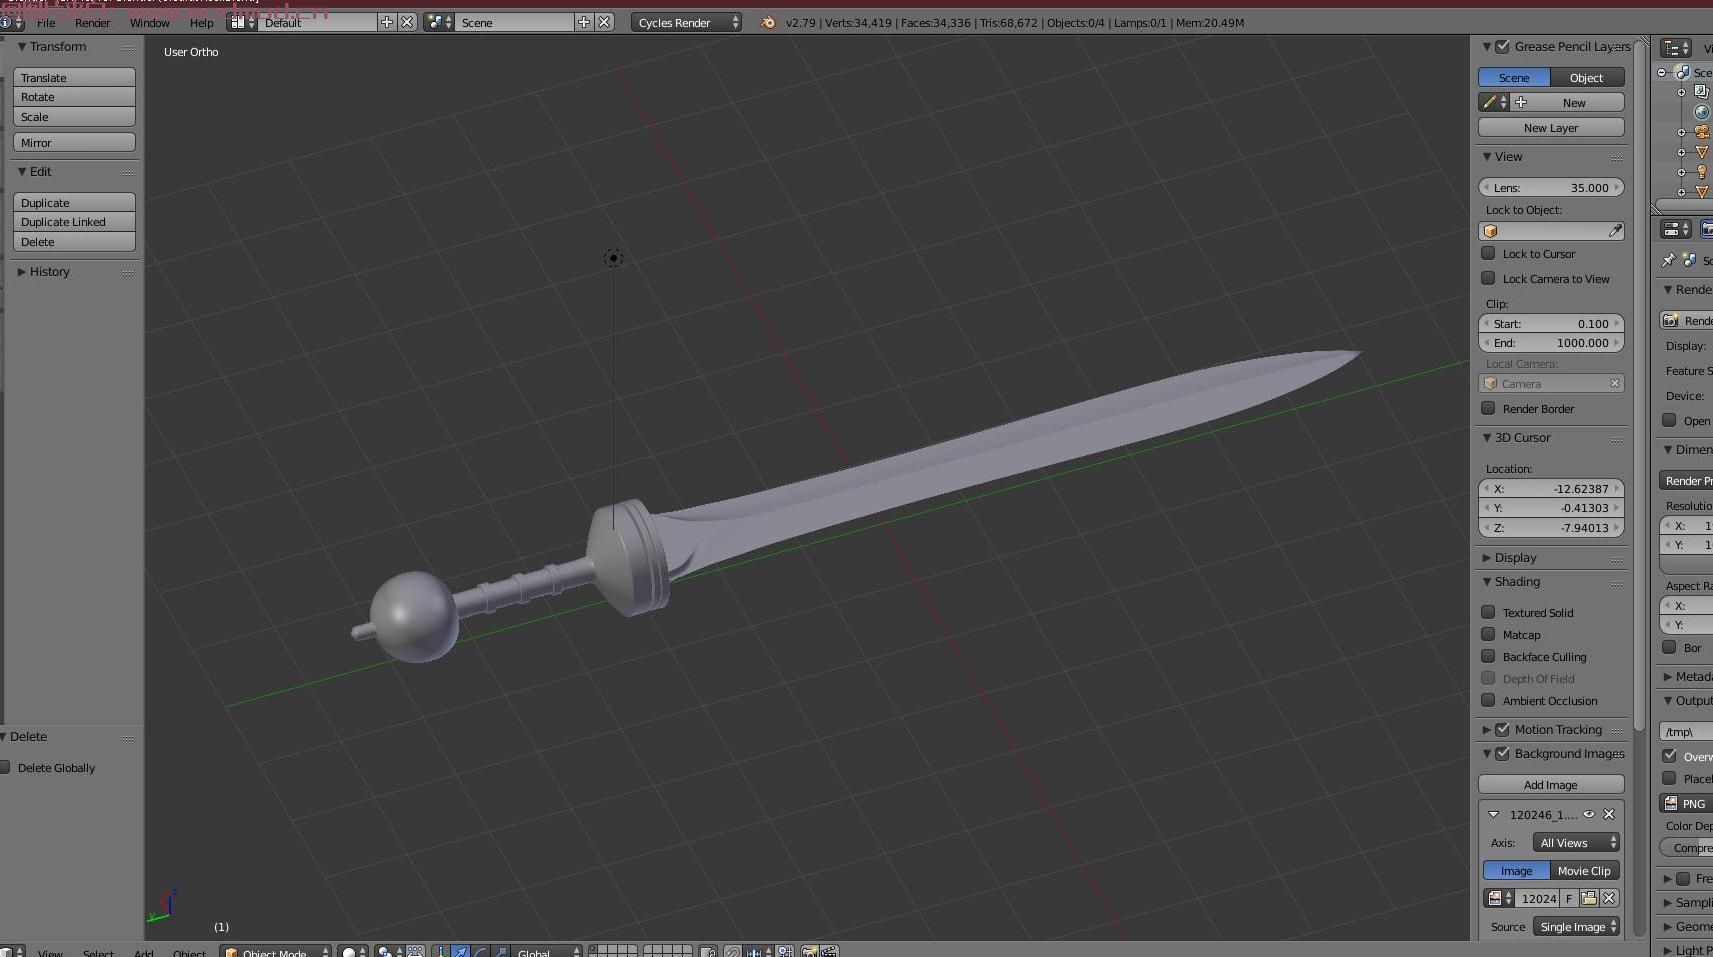Unlink the background image datablock
The image size is (1713, 957).
coord(1610,898)
